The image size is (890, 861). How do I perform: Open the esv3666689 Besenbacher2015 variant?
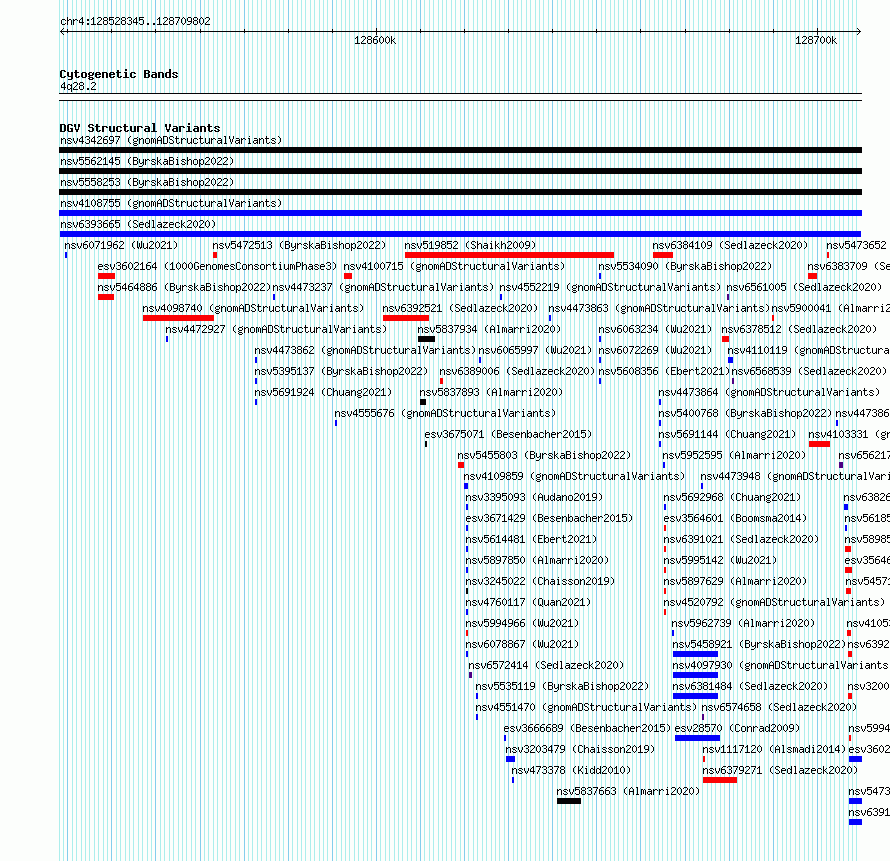(x=587, y=728)
